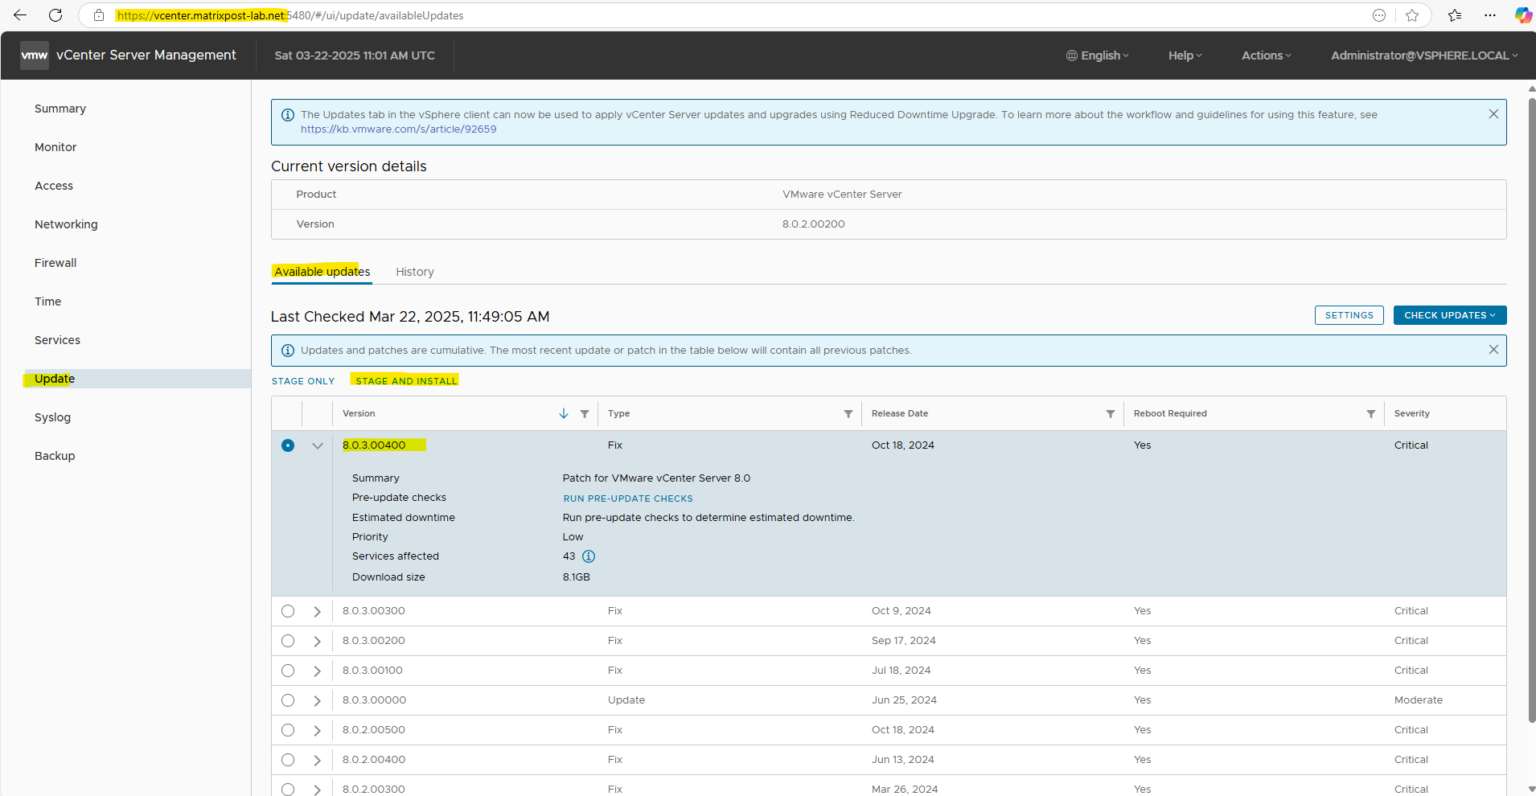Click the vmw logo icon
The width and height of the screenshot is (1536, 796).
click(34, 55)
